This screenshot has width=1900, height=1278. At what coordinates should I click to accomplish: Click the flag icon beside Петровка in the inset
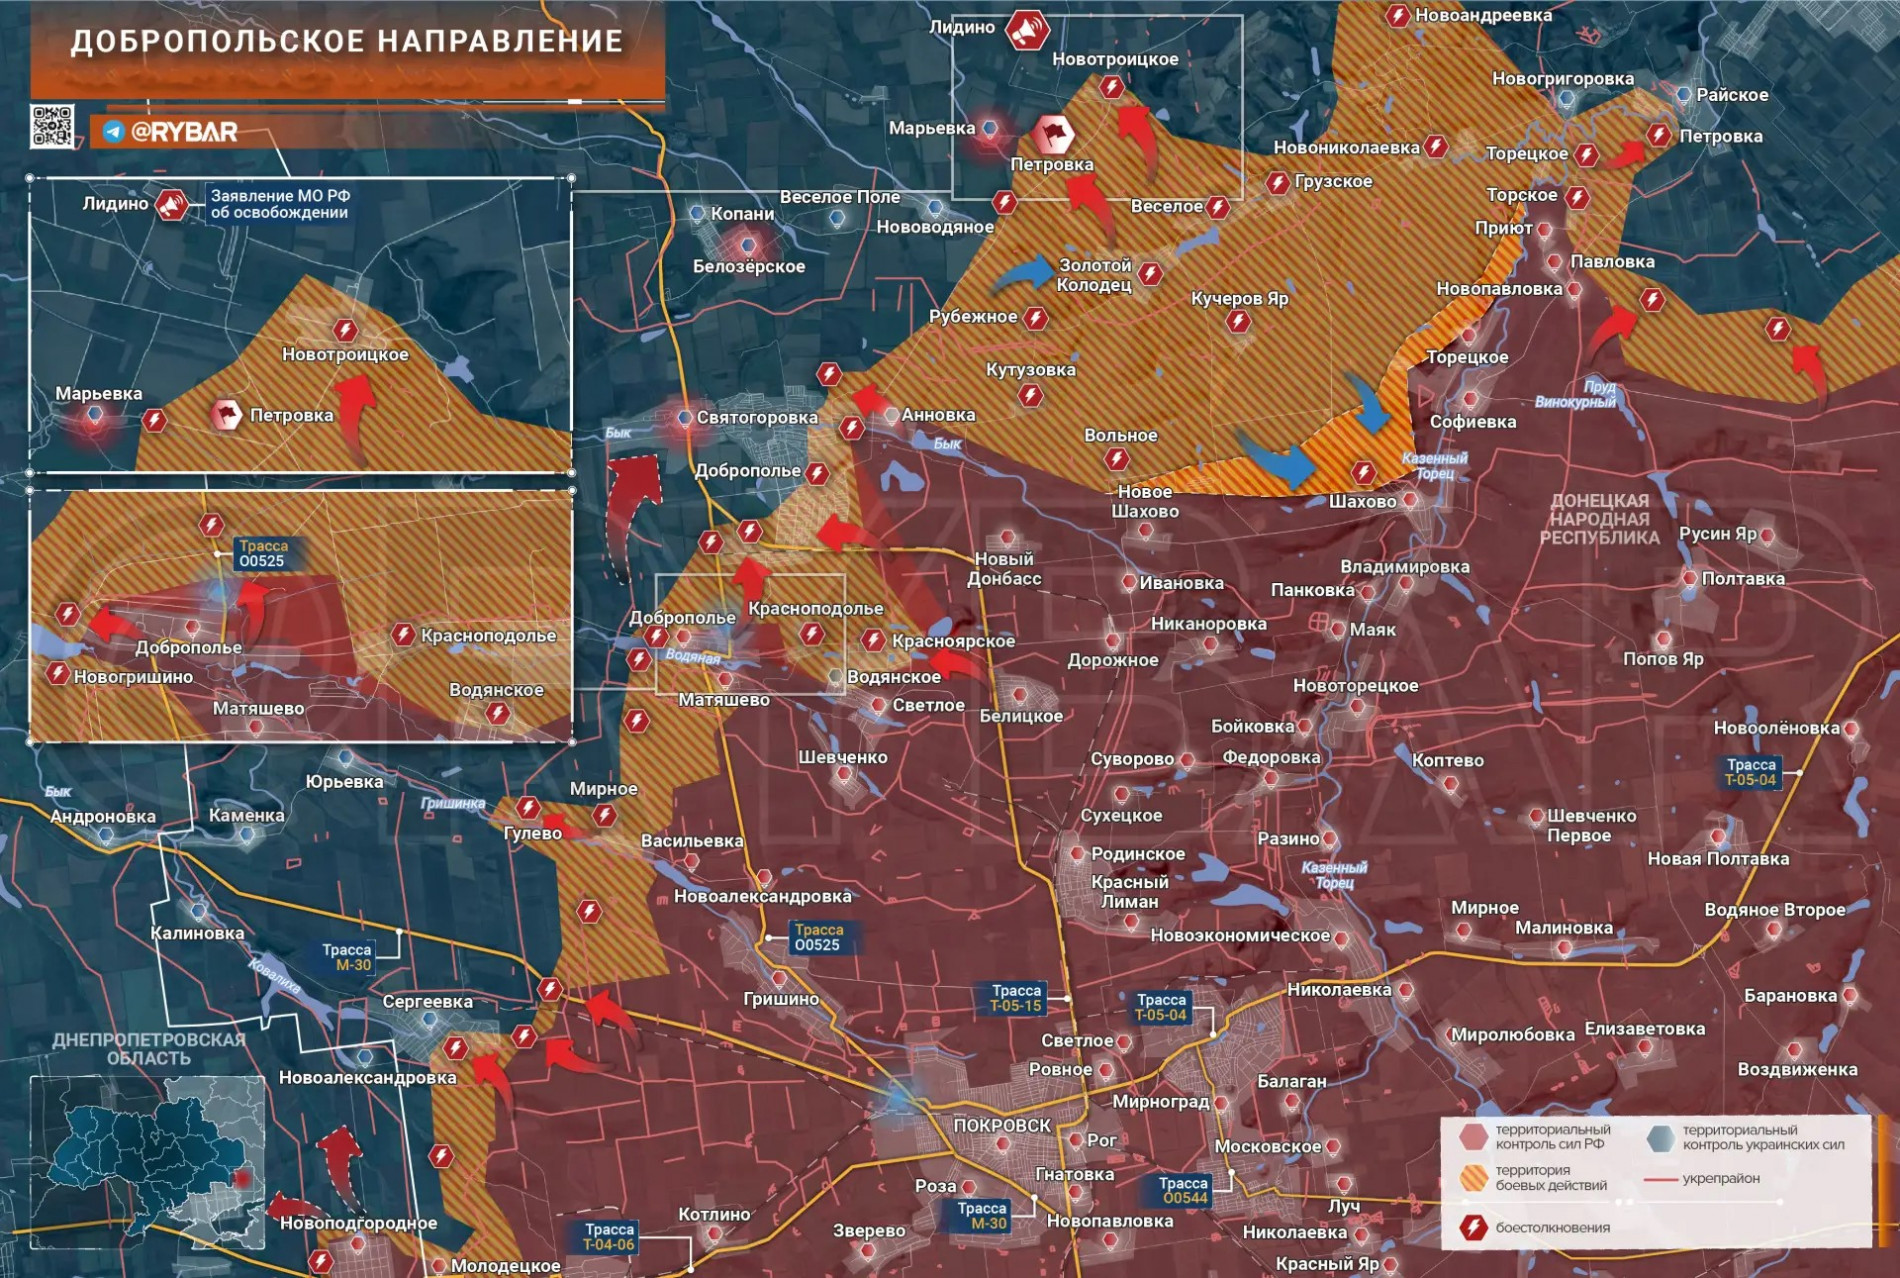[x=228, y=414]
